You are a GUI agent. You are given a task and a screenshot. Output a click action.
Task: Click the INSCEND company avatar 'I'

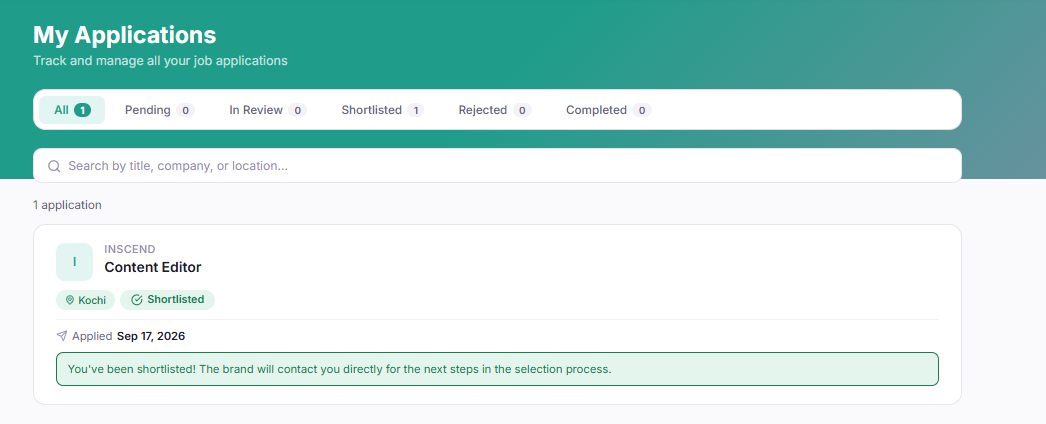(75, 262)
